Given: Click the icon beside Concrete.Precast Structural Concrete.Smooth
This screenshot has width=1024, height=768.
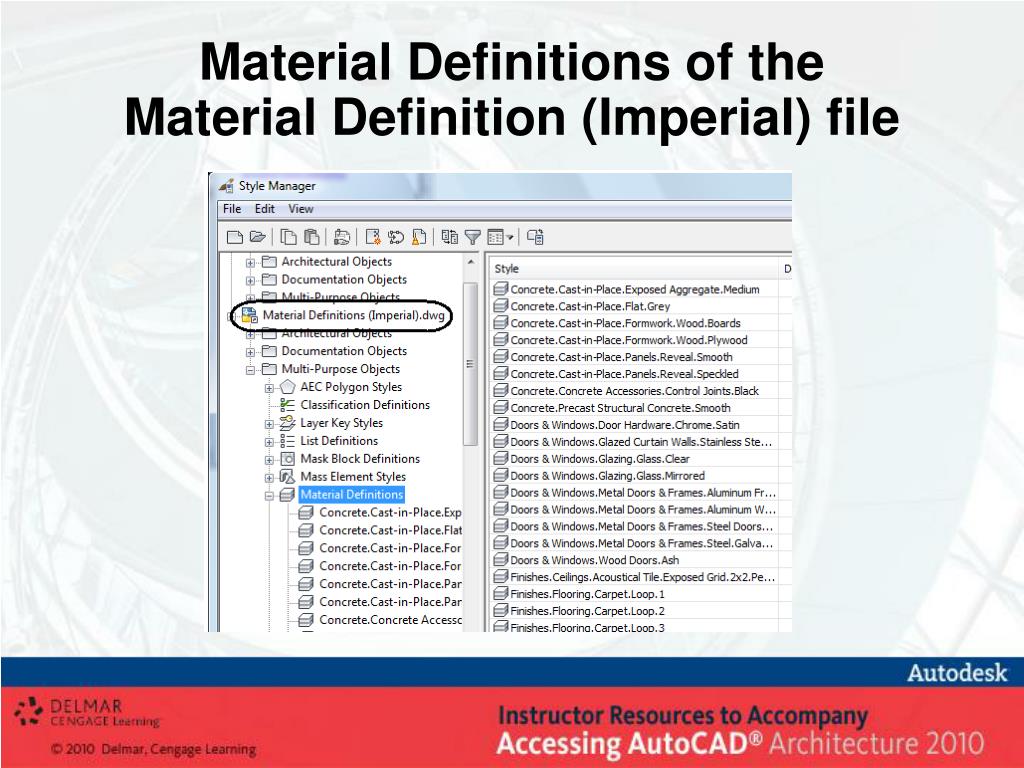Looking at the screenshot, I should 501,408.
